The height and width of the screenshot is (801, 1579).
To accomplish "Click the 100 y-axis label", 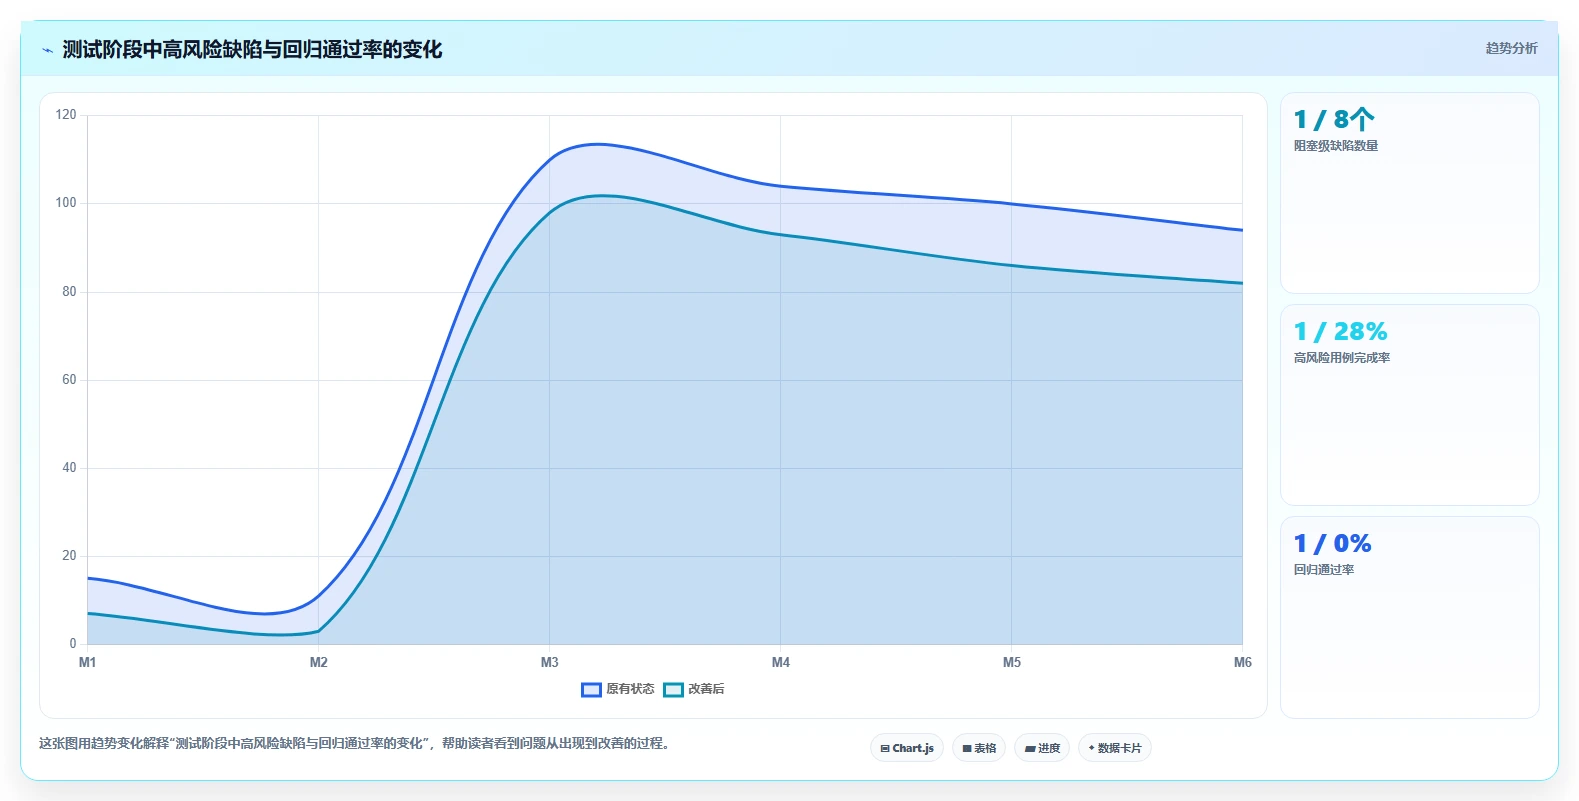I will pyautogui.click(x=66, y=203).
